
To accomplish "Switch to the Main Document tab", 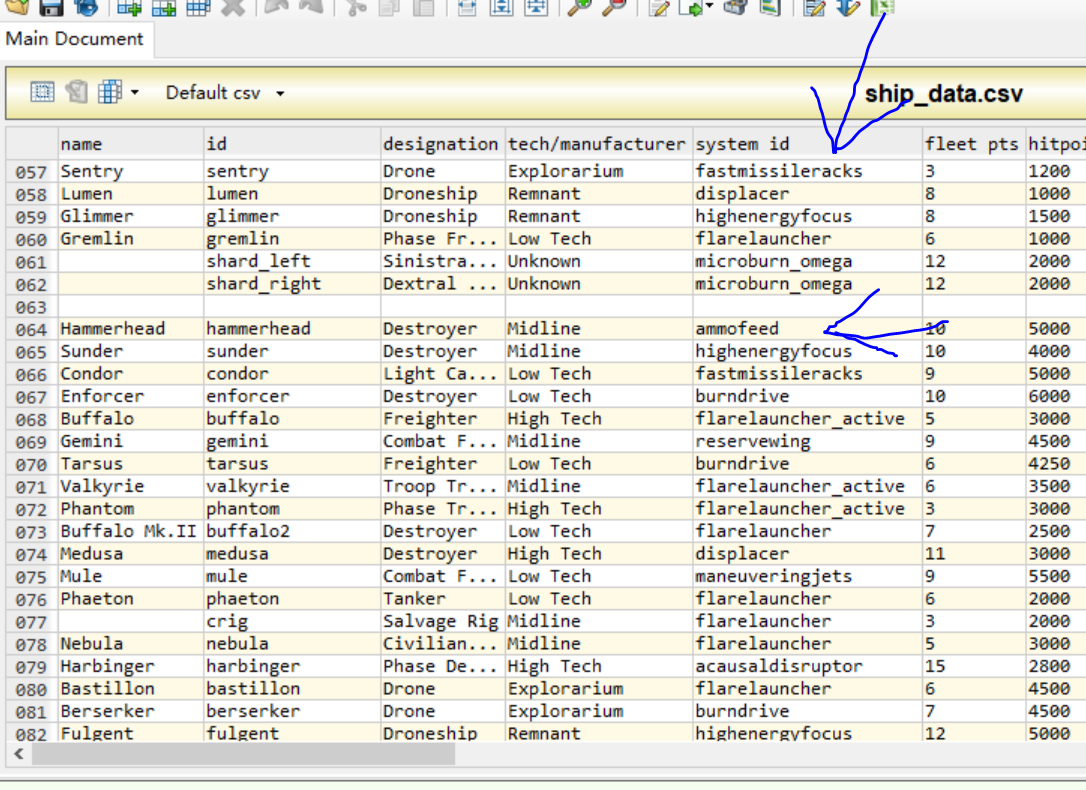I will (x=75, y=39).
